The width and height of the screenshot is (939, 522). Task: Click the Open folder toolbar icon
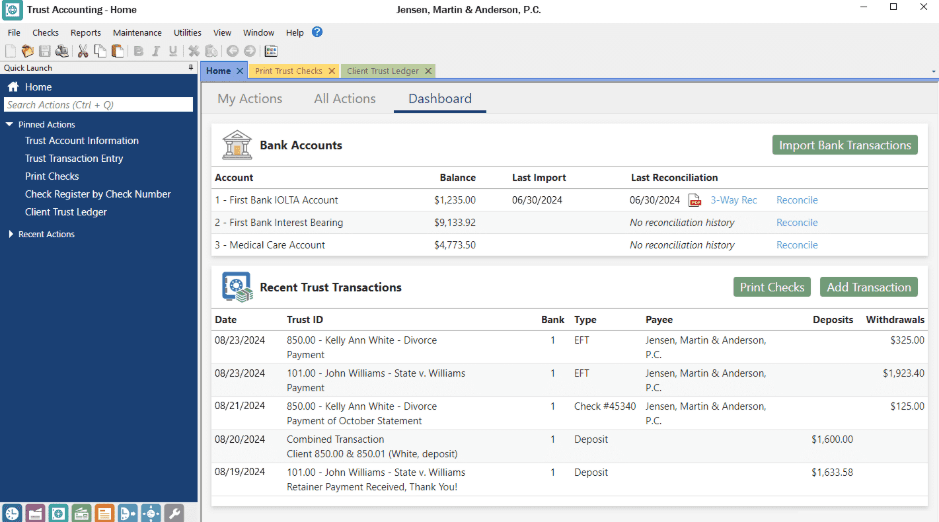click(x=28, y=51)
